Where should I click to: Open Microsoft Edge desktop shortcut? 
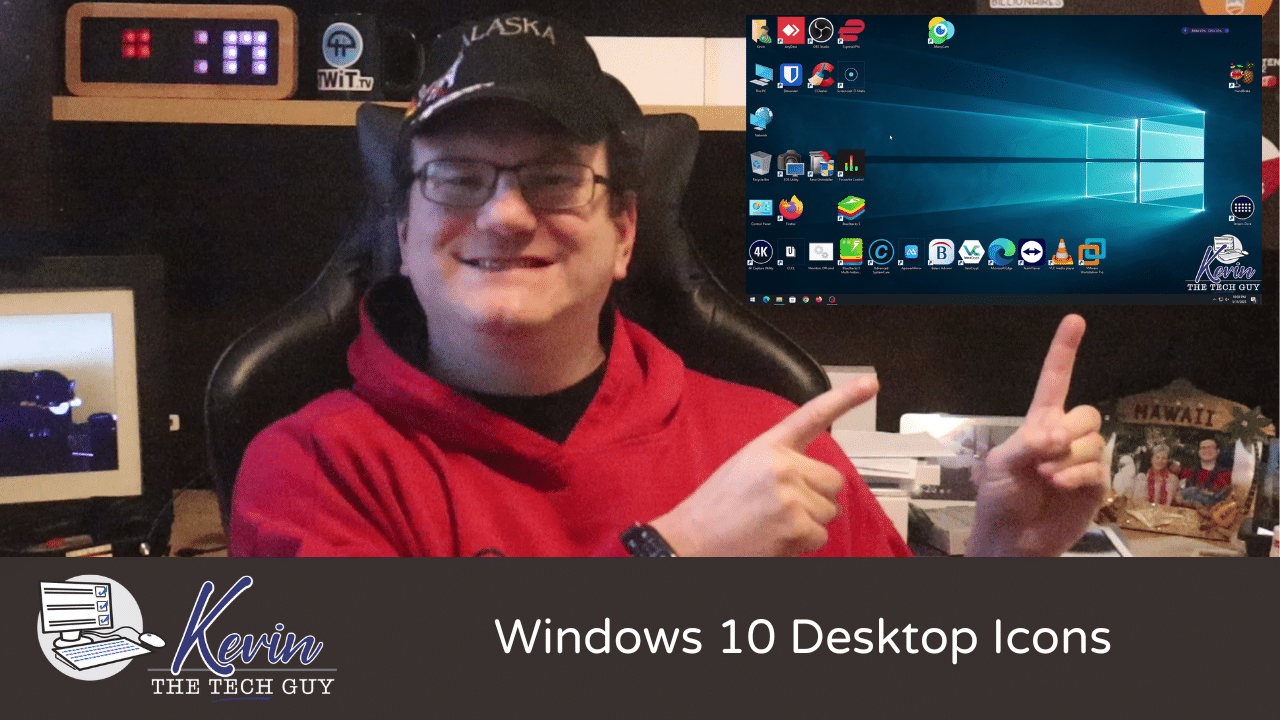(1001, 254)
